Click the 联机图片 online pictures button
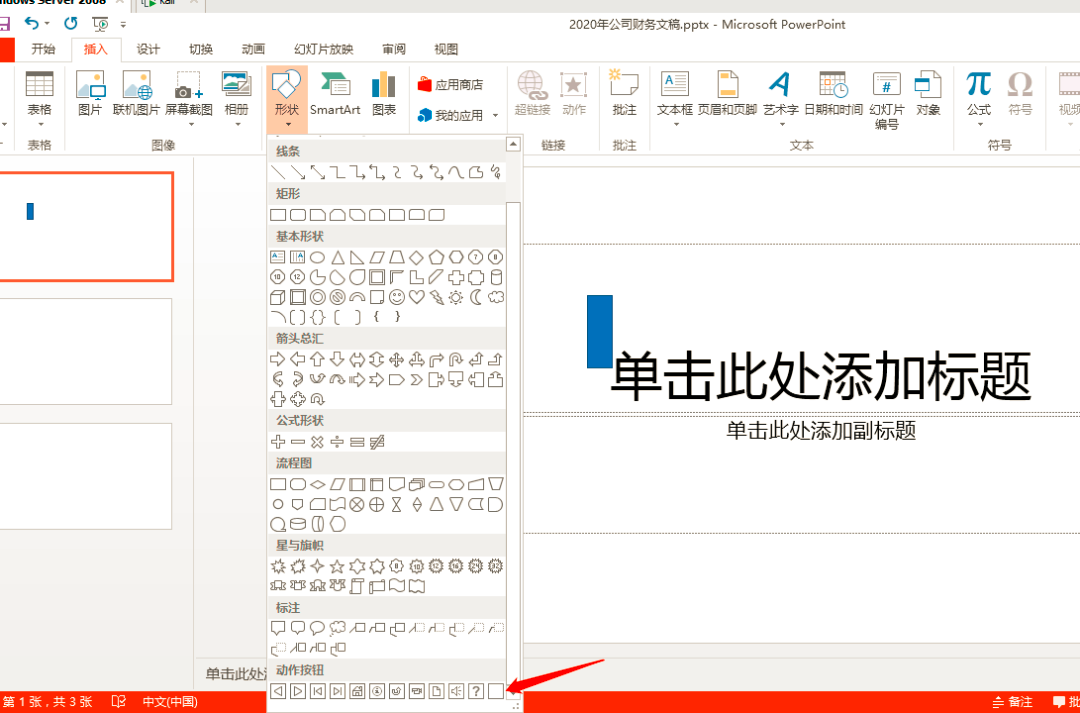The height and width of the screenshot is (713, 1080). click(136, 92)
